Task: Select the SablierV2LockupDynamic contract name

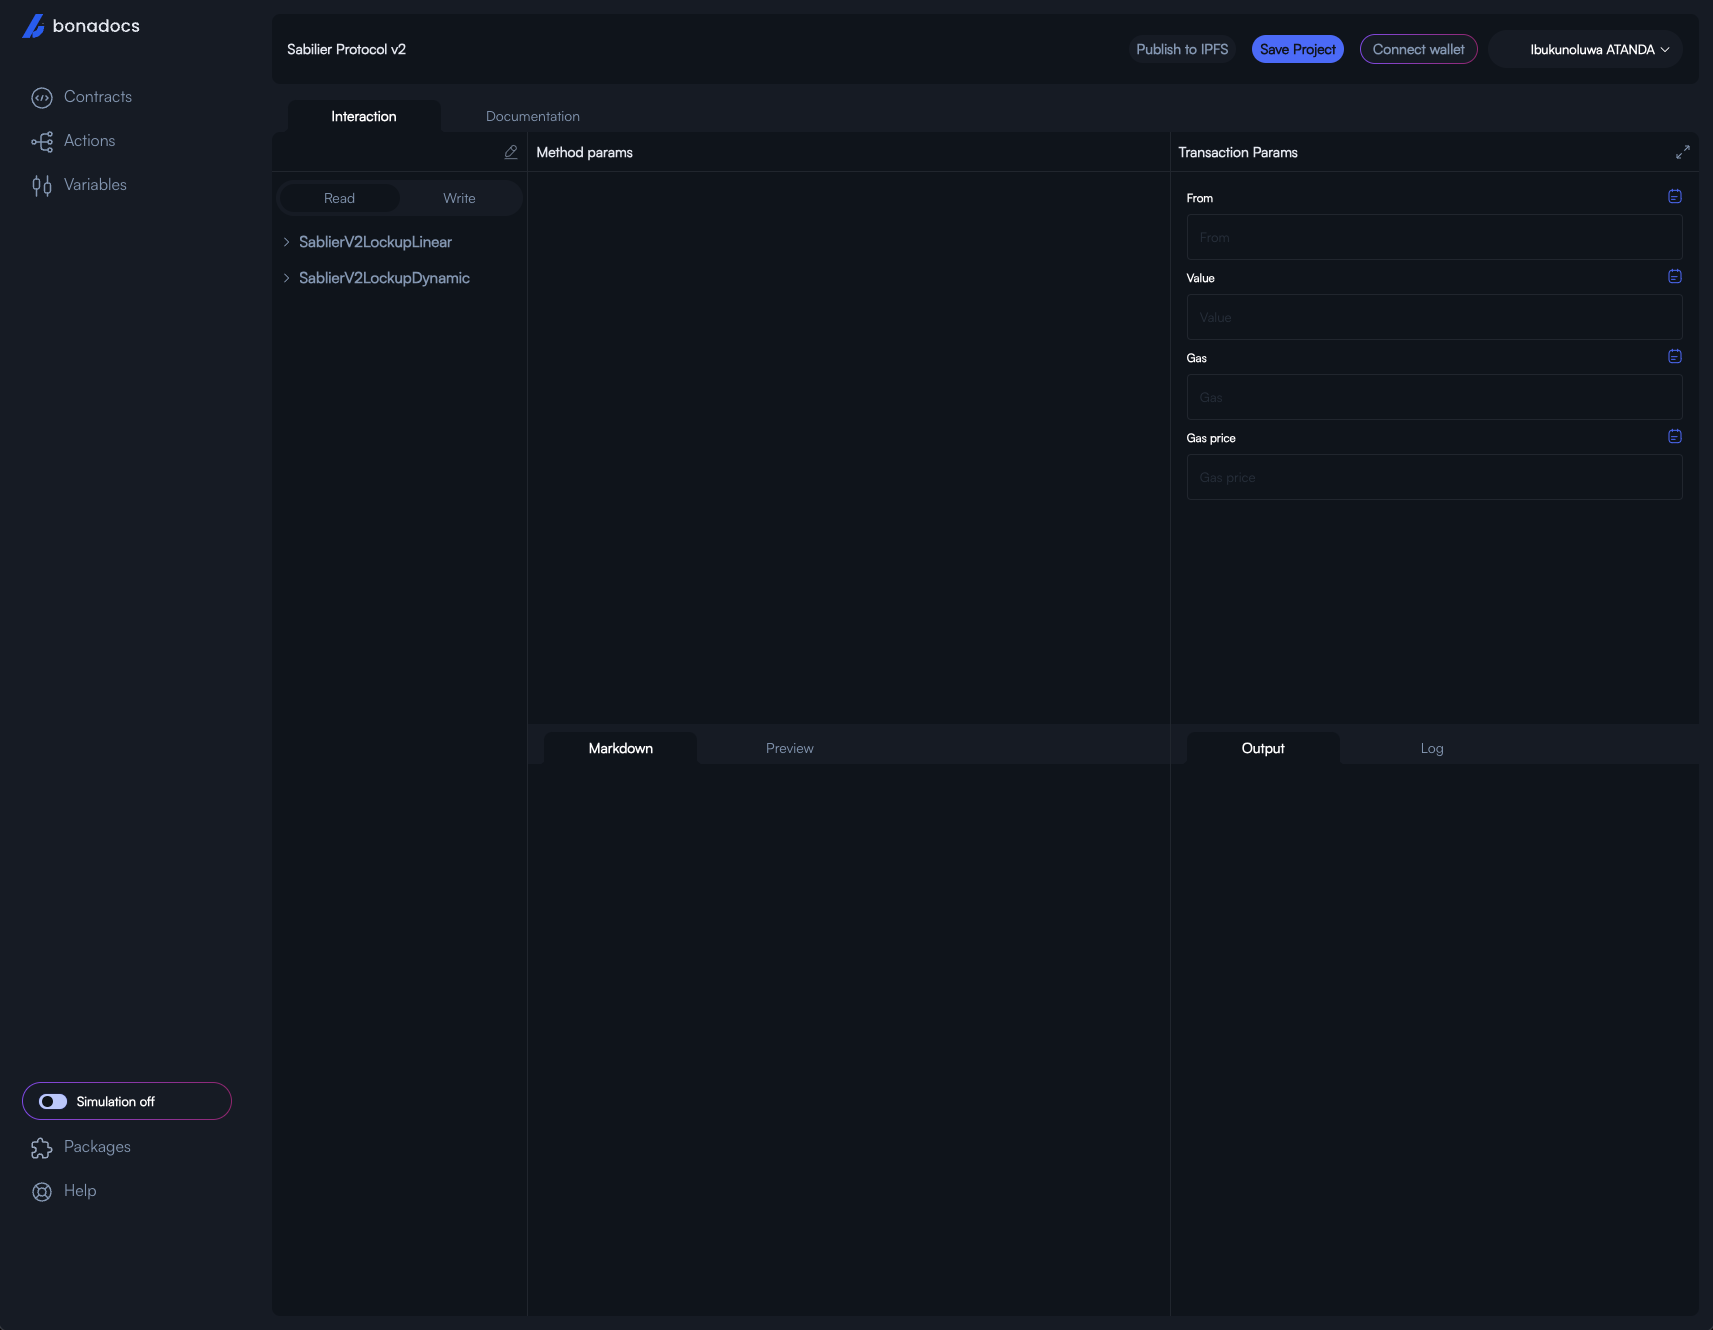Action: tap(384, 278)
